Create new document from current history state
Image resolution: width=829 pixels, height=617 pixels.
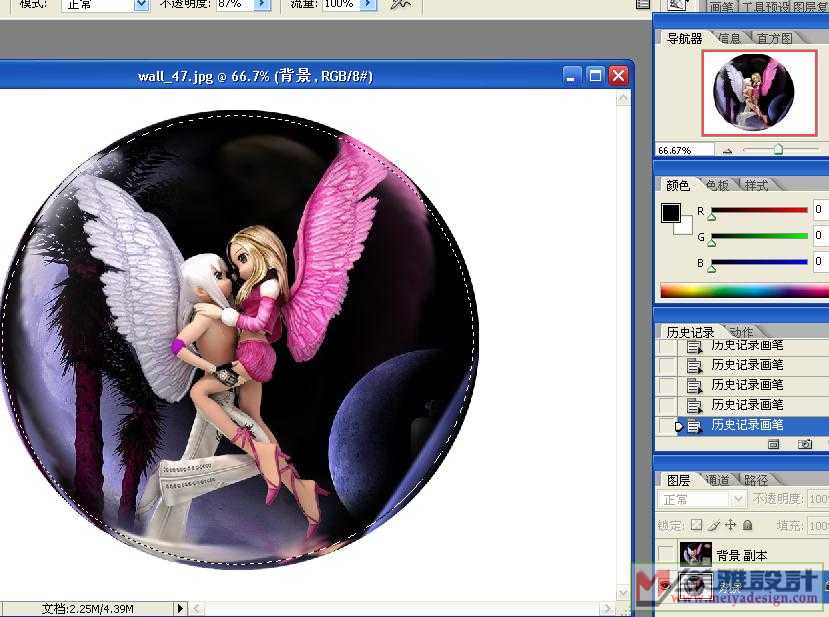773,444
